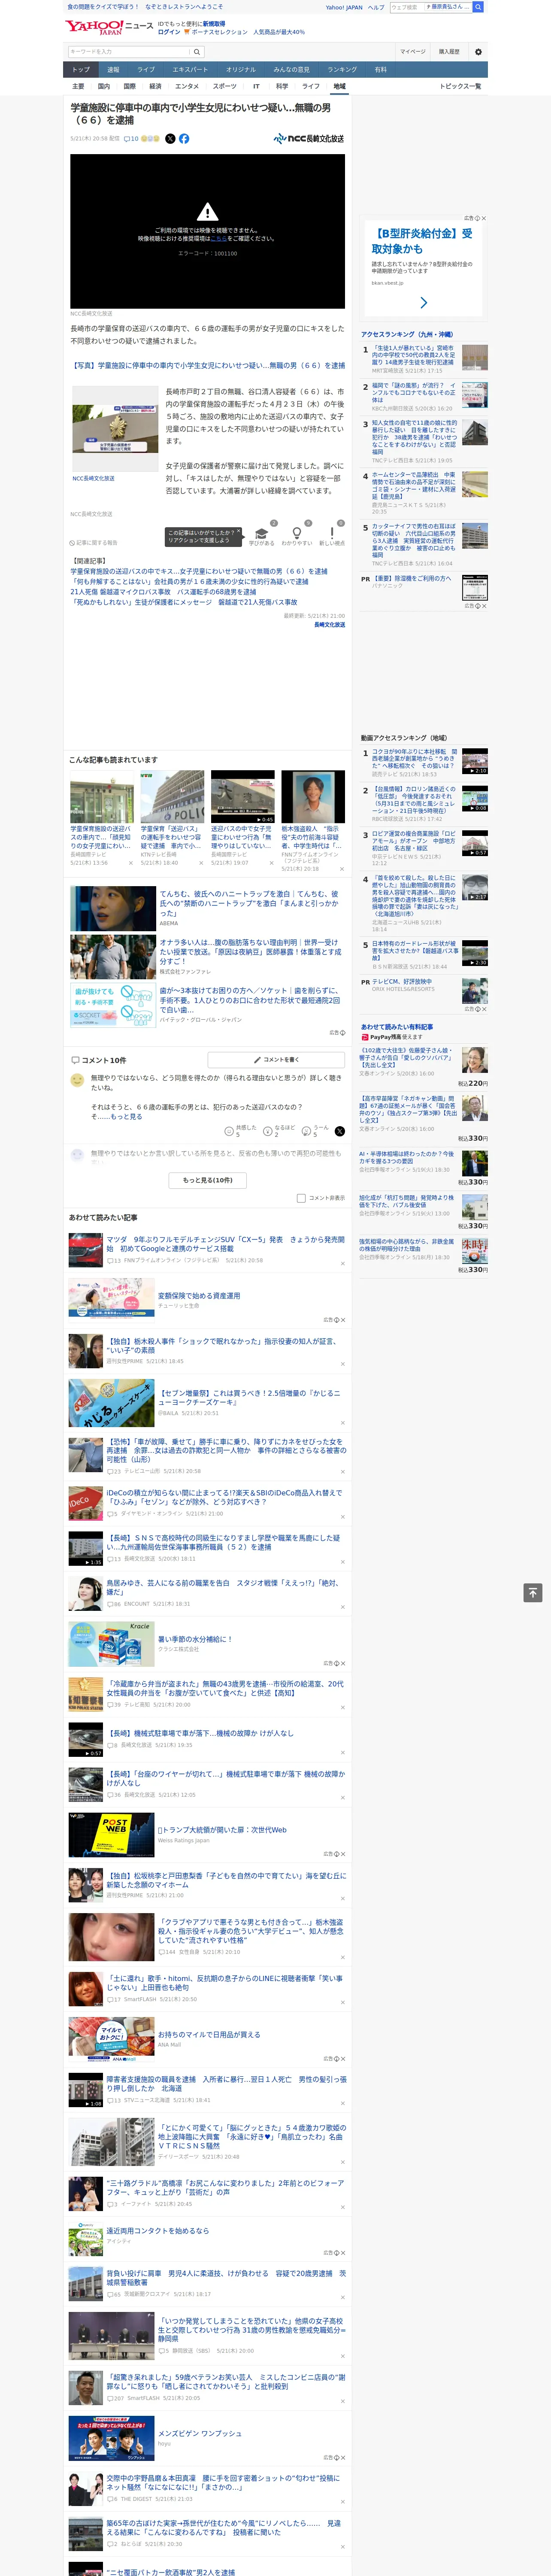Open the オリジナル tab

point(241,70)
